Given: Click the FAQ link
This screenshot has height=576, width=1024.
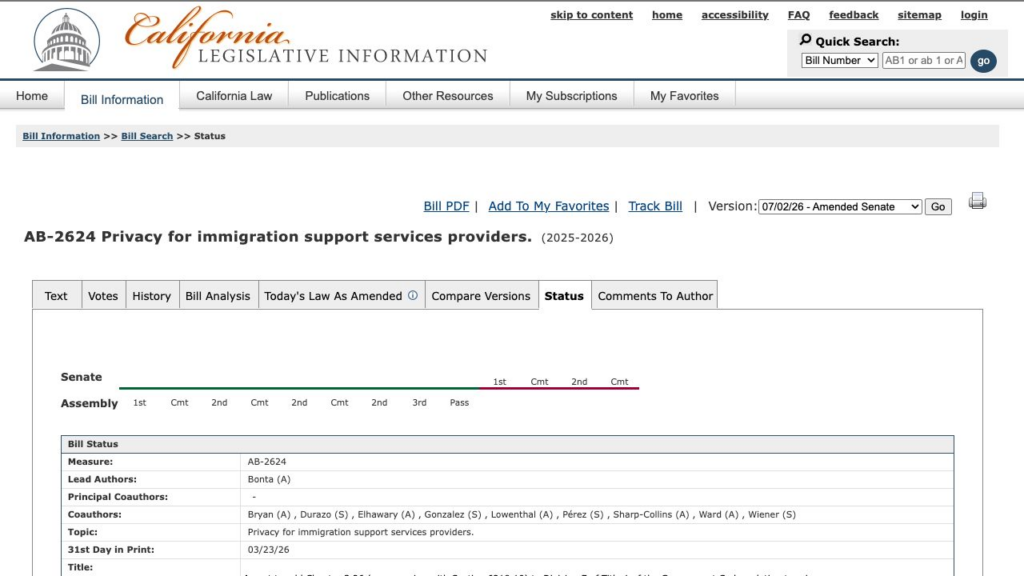Looking at the screenshot, I should [799, 15].
